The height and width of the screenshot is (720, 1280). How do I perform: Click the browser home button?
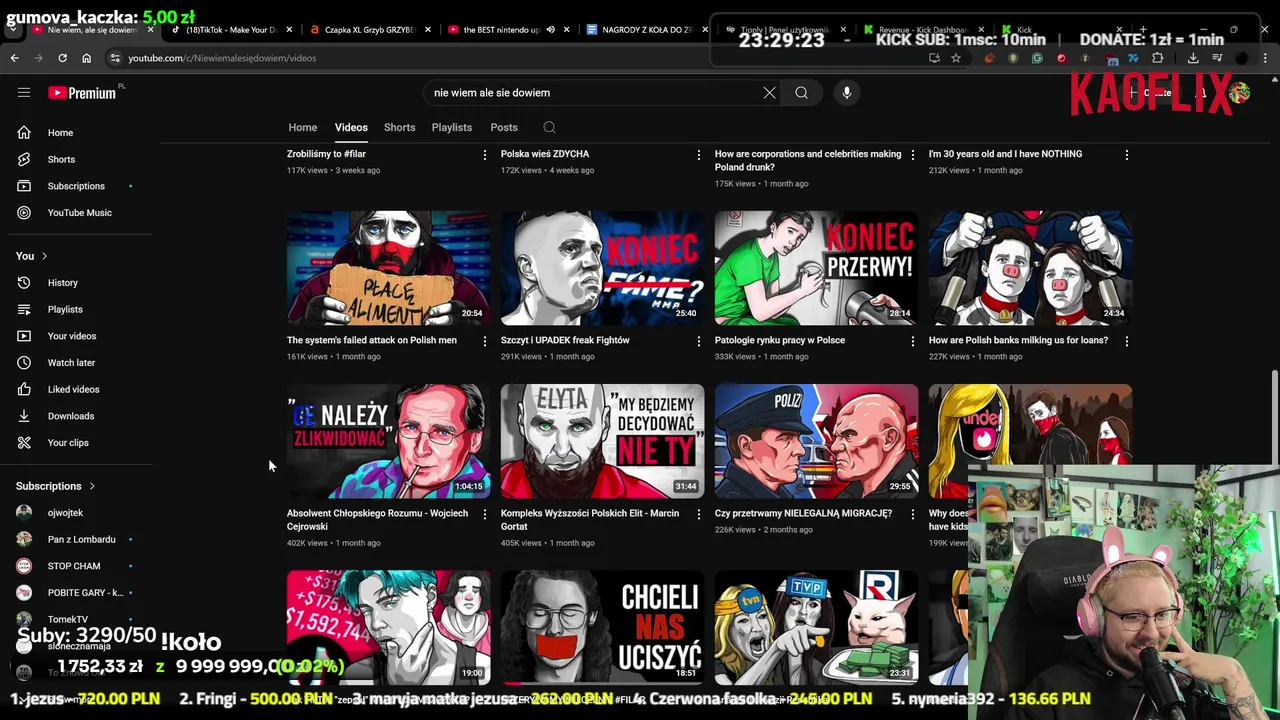coord(86,58)
